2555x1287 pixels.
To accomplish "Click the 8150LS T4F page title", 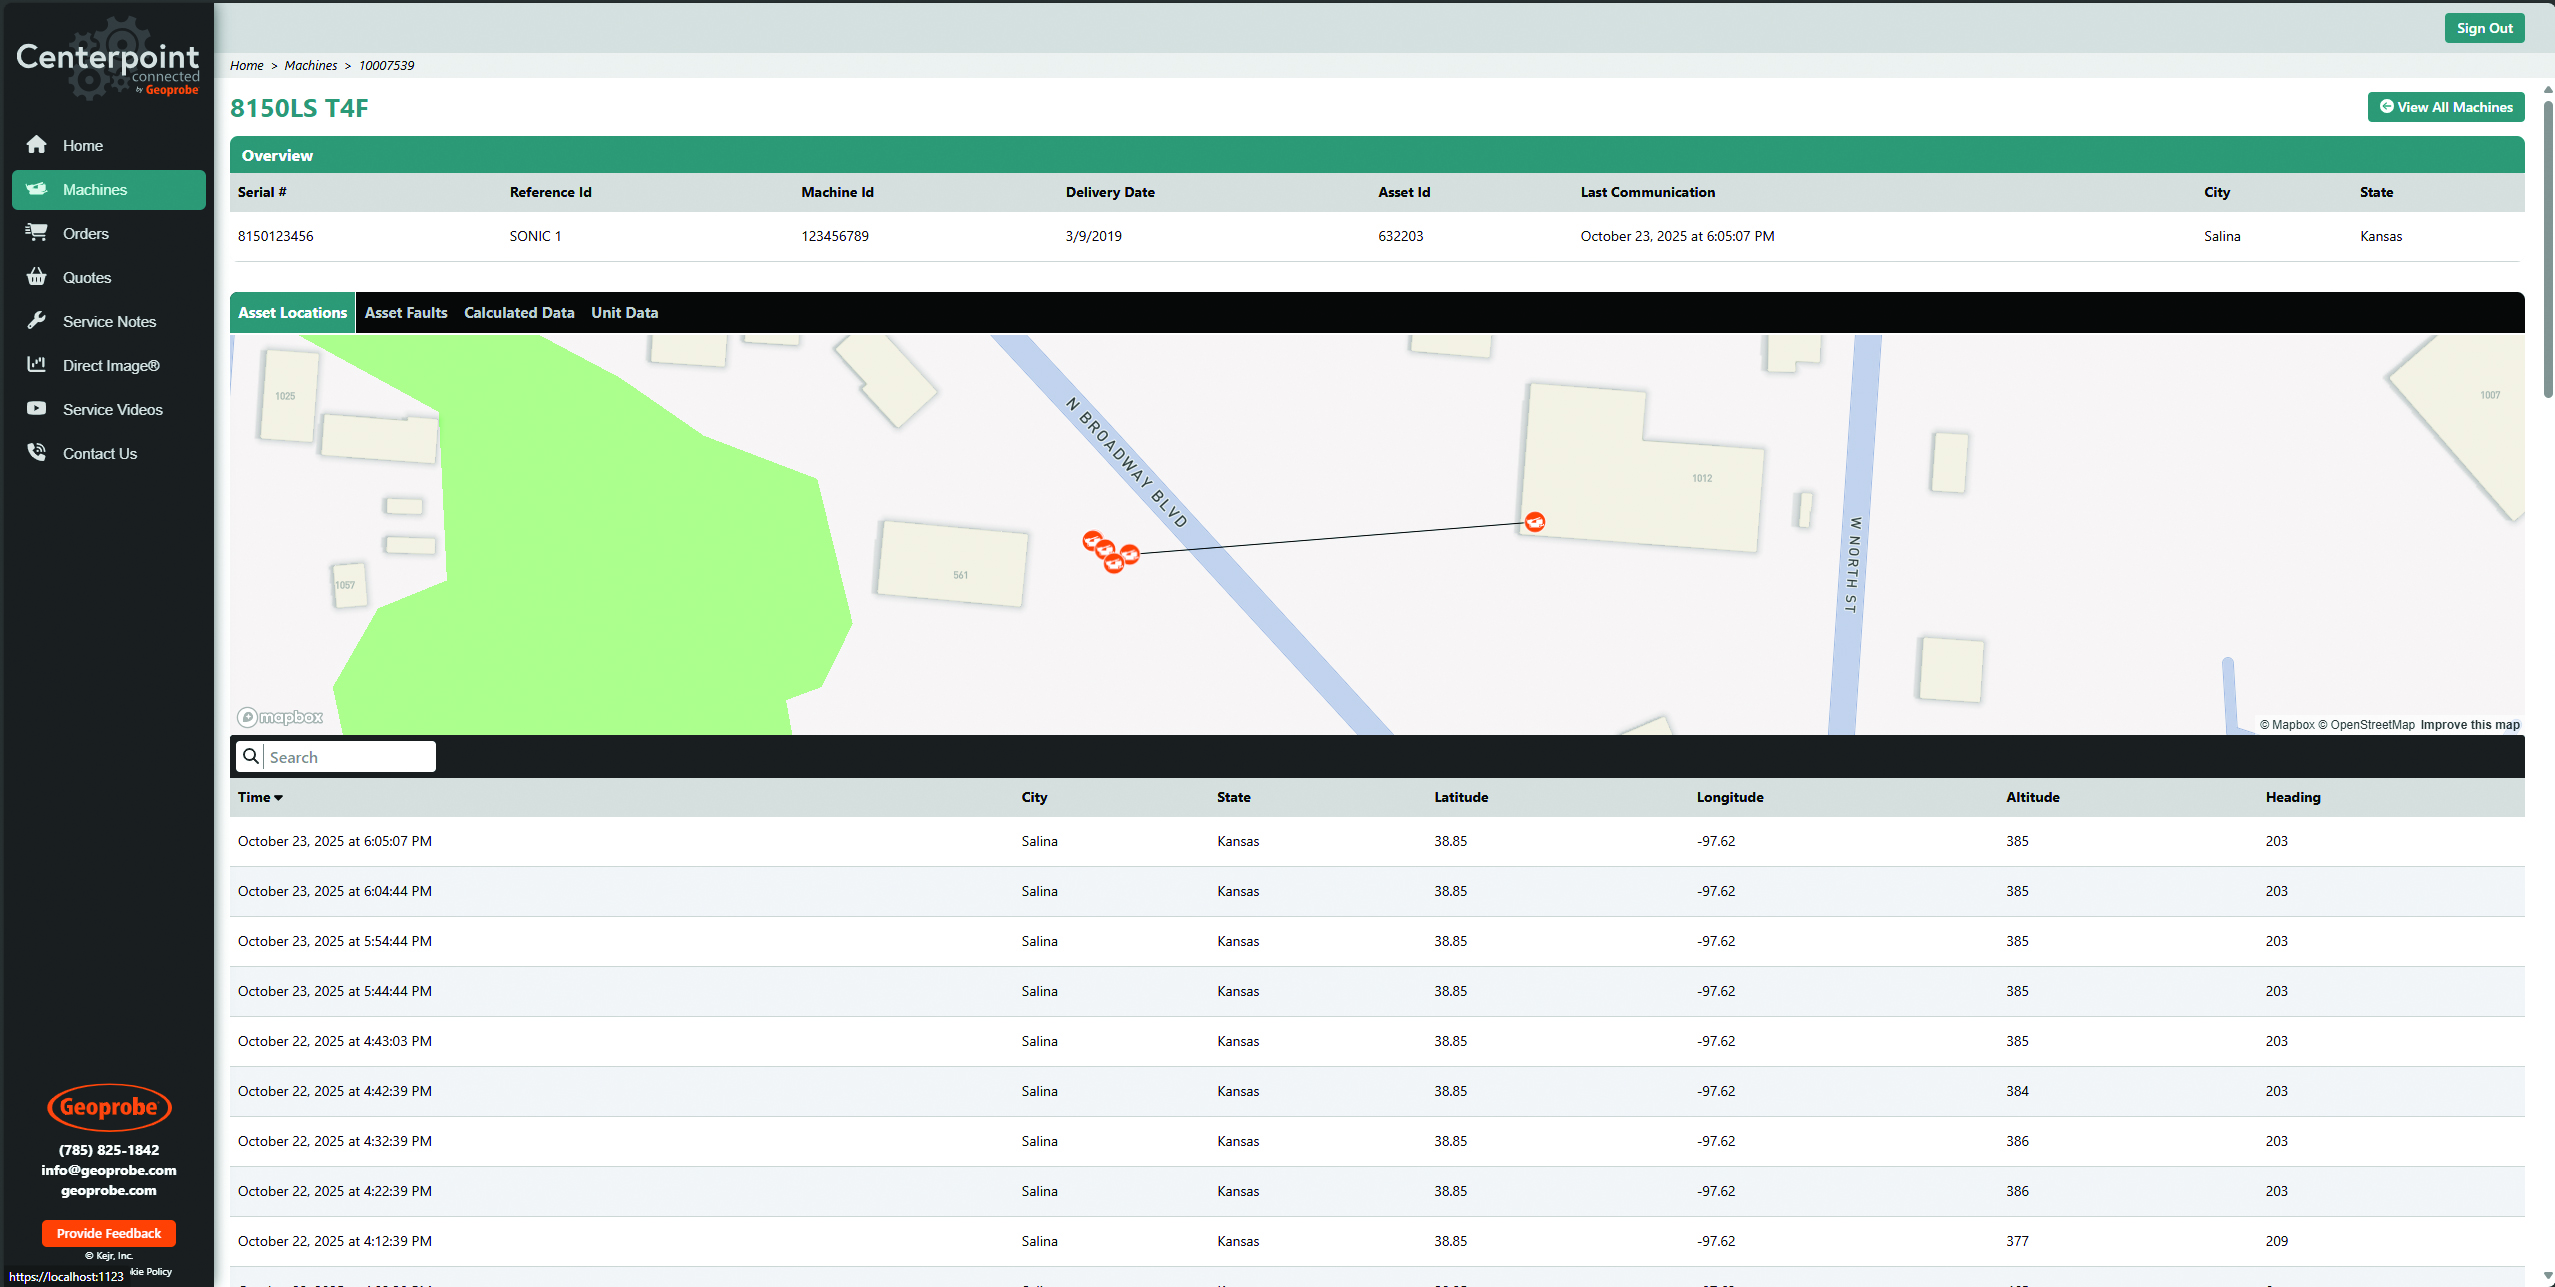I will point(299,108).
